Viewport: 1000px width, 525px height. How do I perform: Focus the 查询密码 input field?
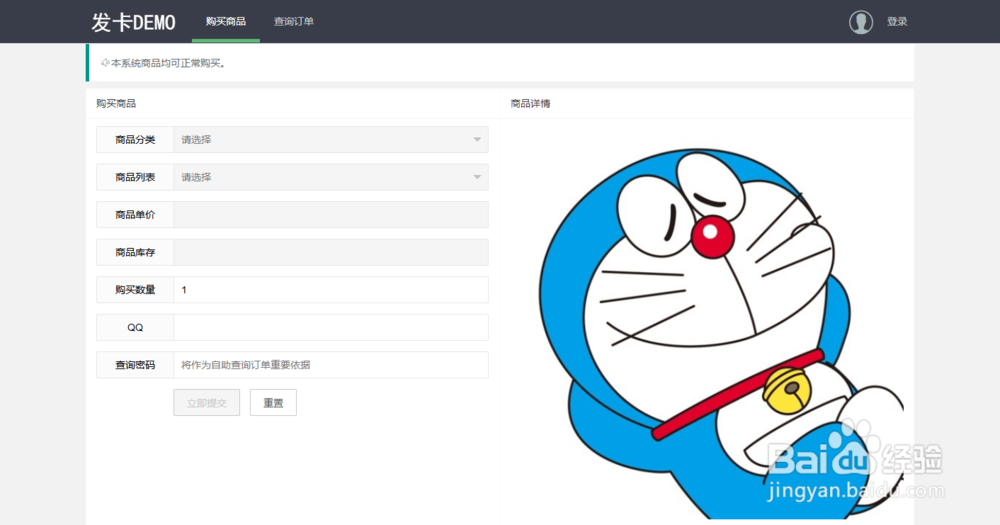[331, 365]
